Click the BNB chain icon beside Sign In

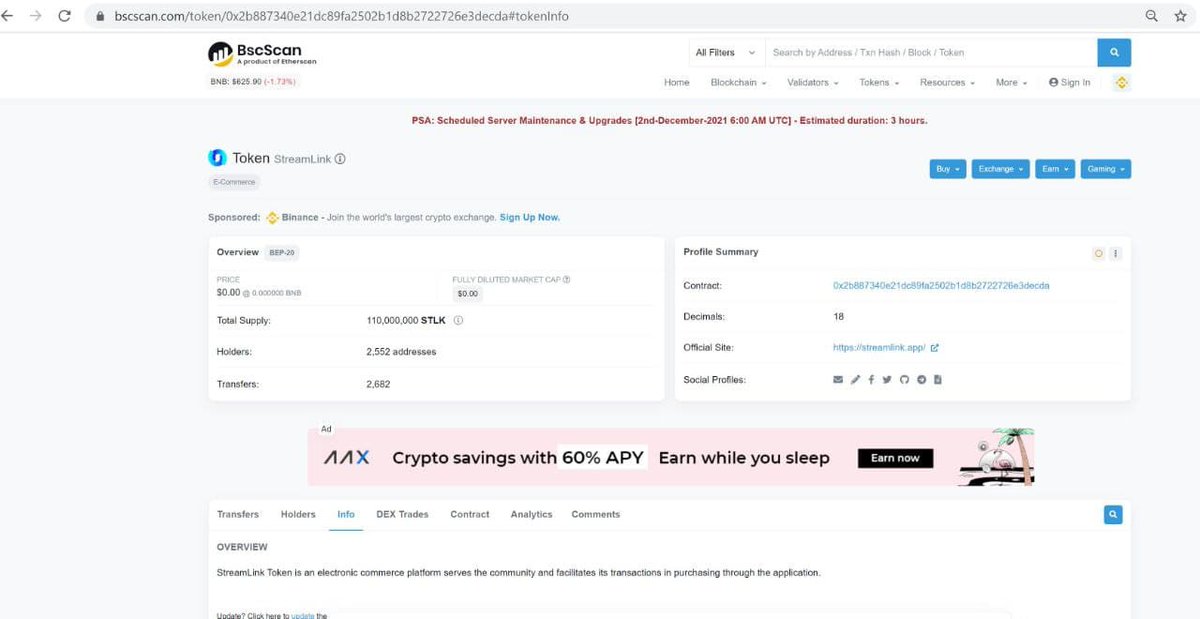point(1121,83)
